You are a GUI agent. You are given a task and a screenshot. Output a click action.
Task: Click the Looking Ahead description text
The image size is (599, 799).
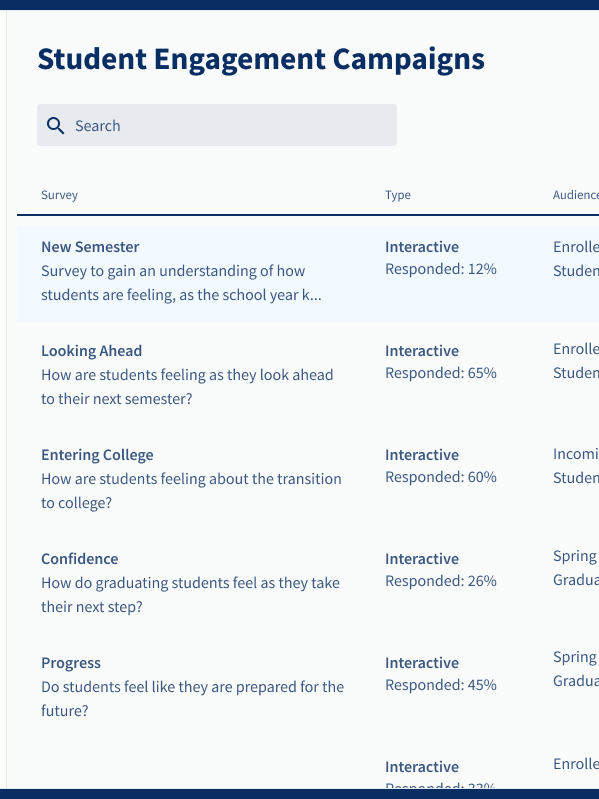(187, 387)
